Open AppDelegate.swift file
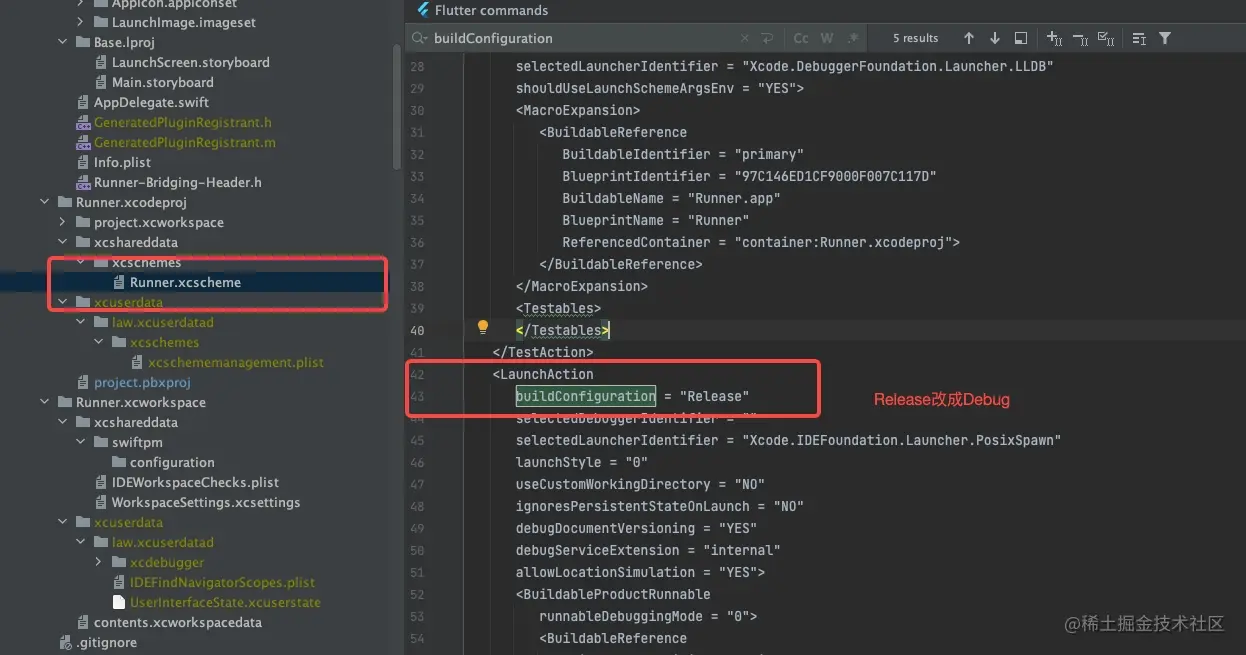 pos(151,102)
